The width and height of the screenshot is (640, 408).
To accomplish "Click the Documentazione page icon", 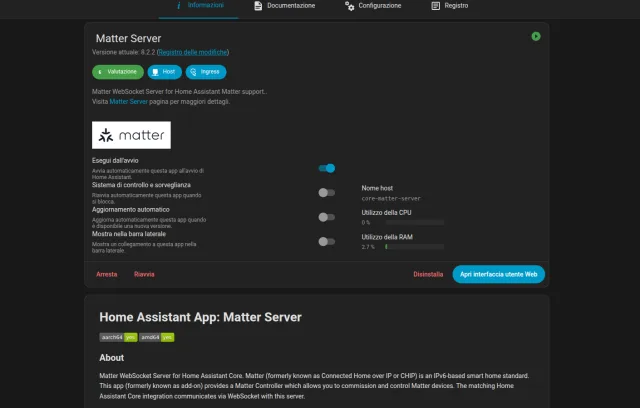I will point(258,6).
